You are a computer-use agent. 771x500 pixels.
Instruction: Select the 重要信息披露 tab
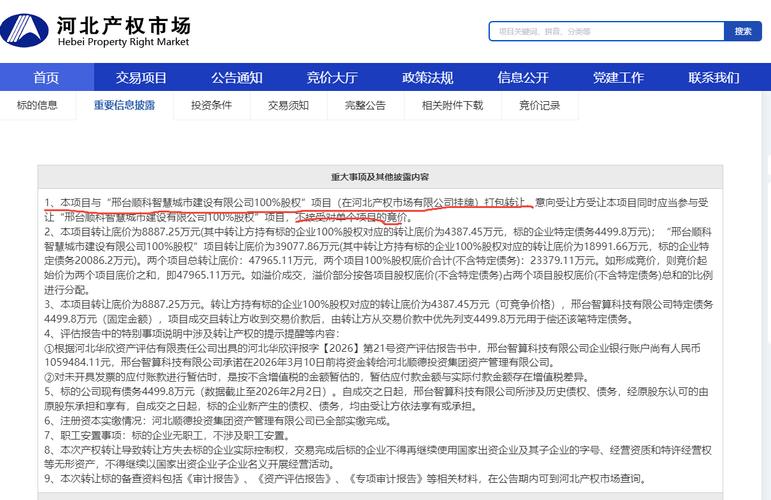[x=124, y=105]
